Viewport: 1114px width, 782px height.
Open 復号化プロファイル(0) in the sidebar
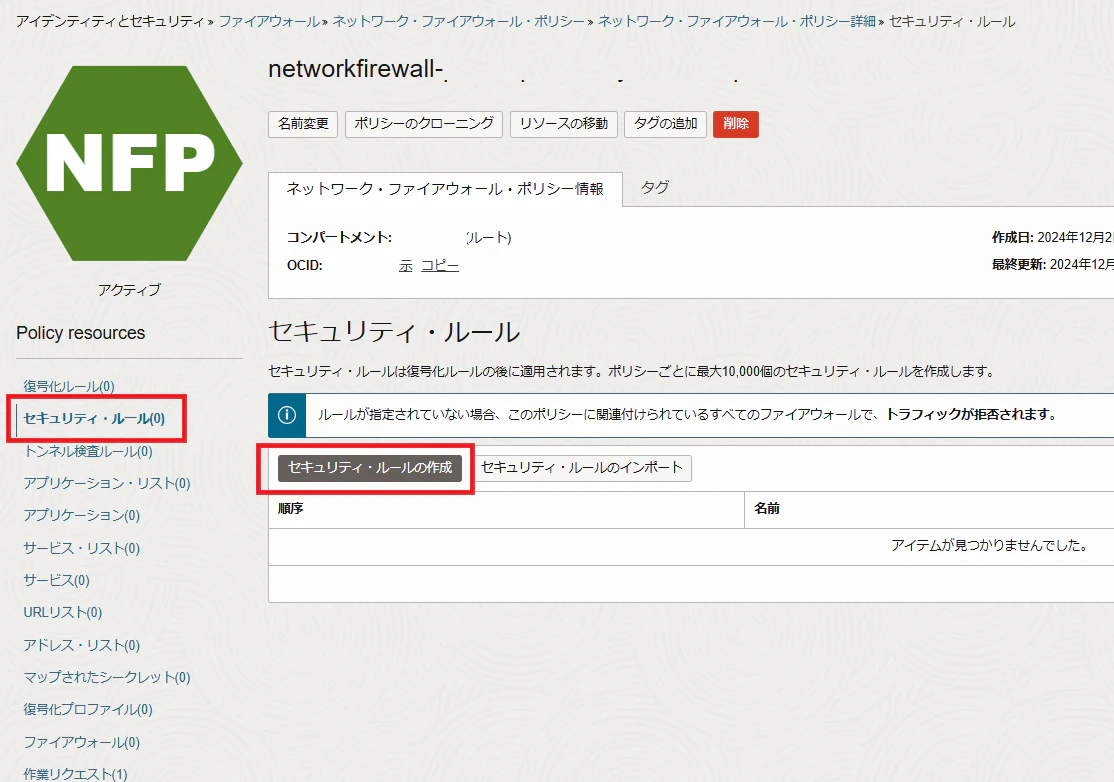(x=87, y=709)
